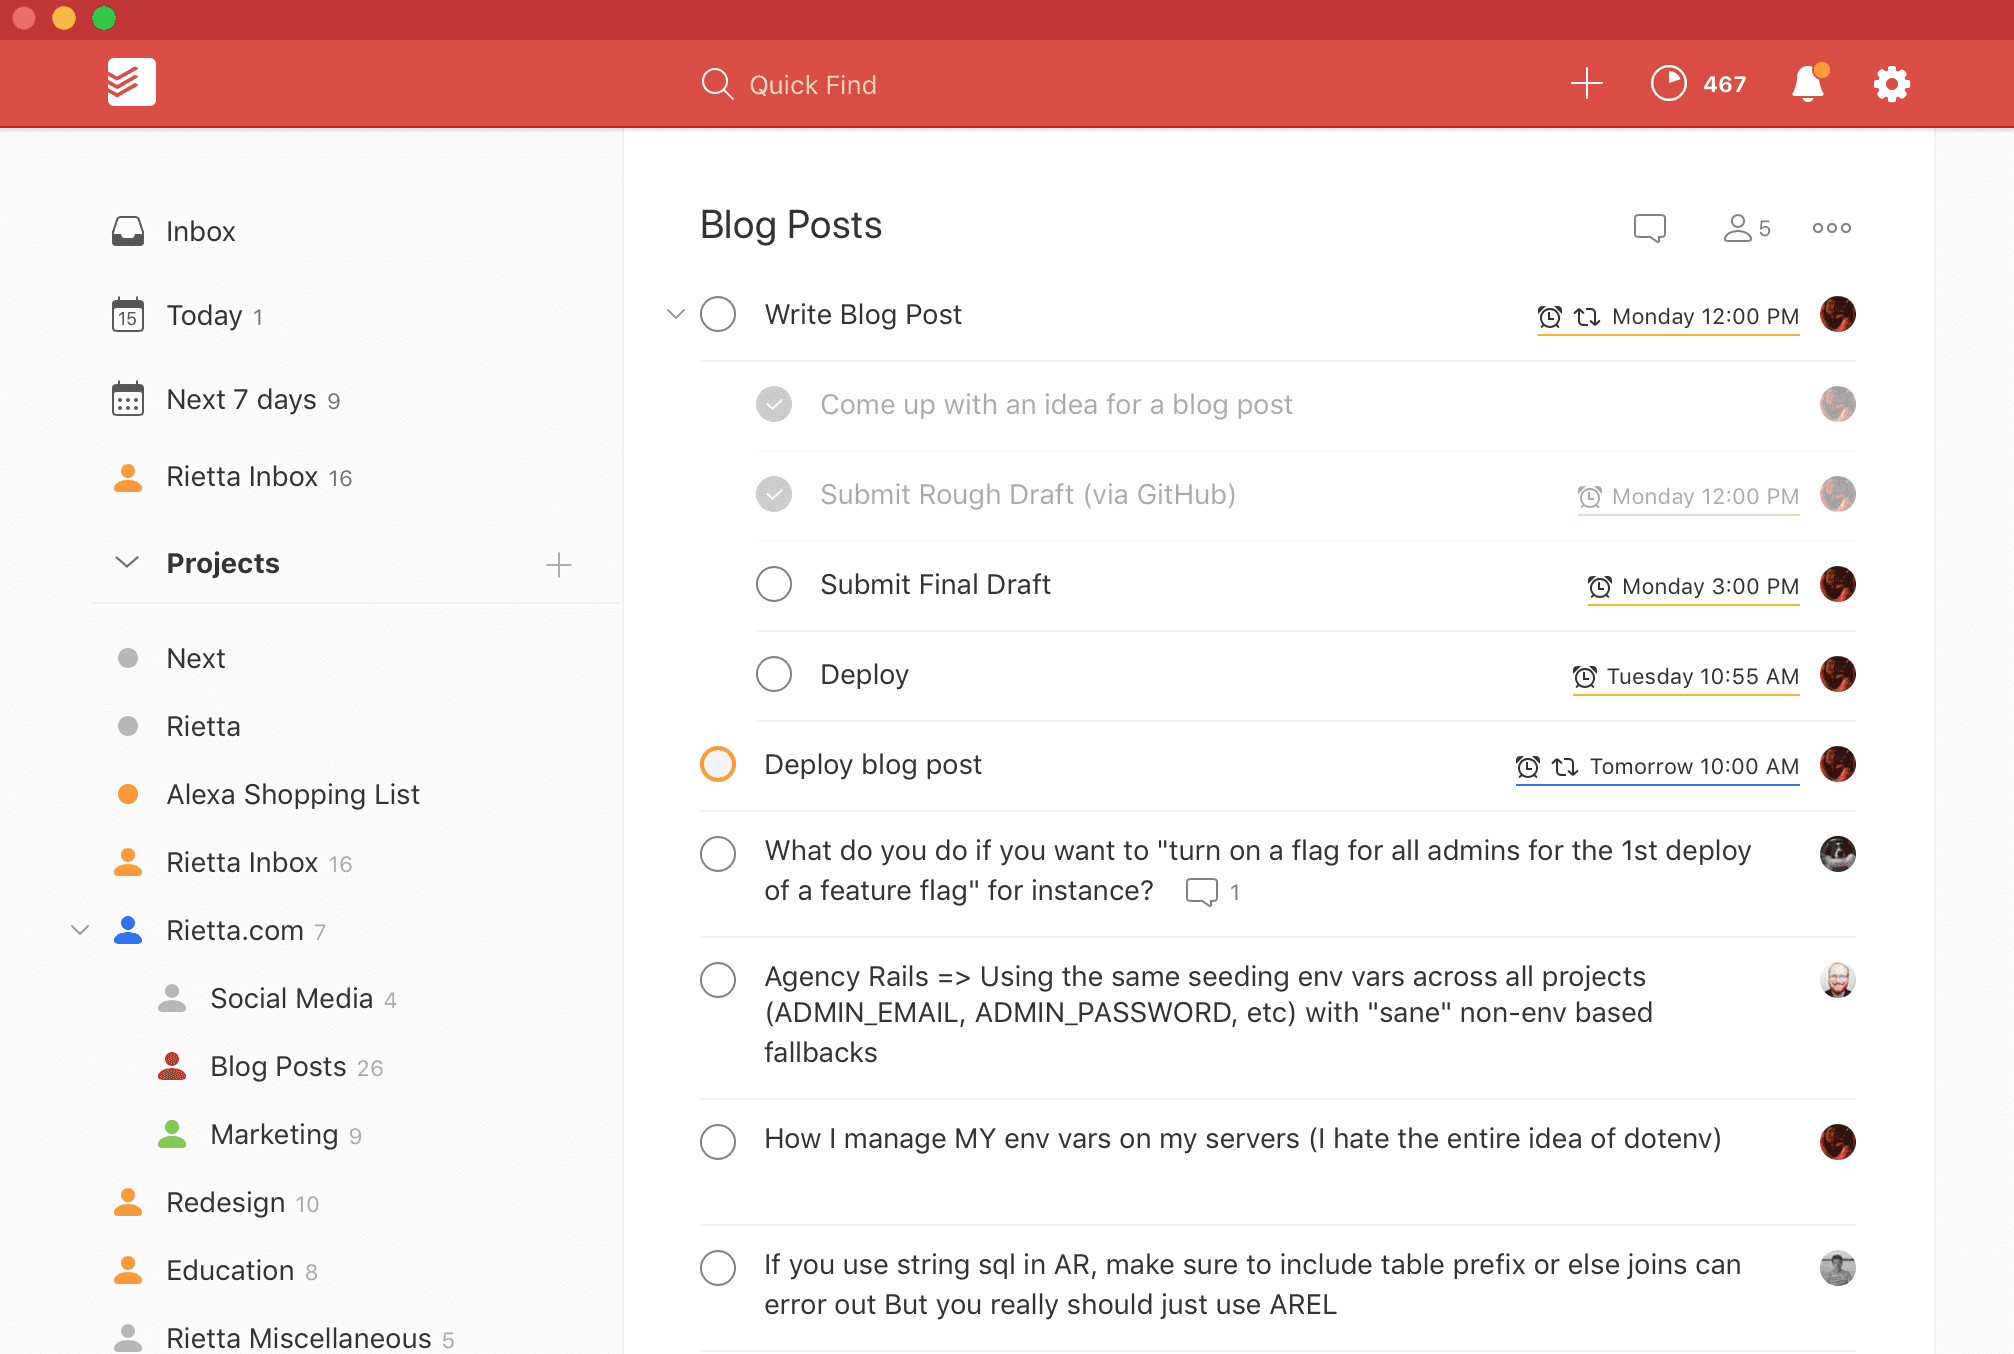
Task: Click the Quick Find search field
Action: [812, 85]
